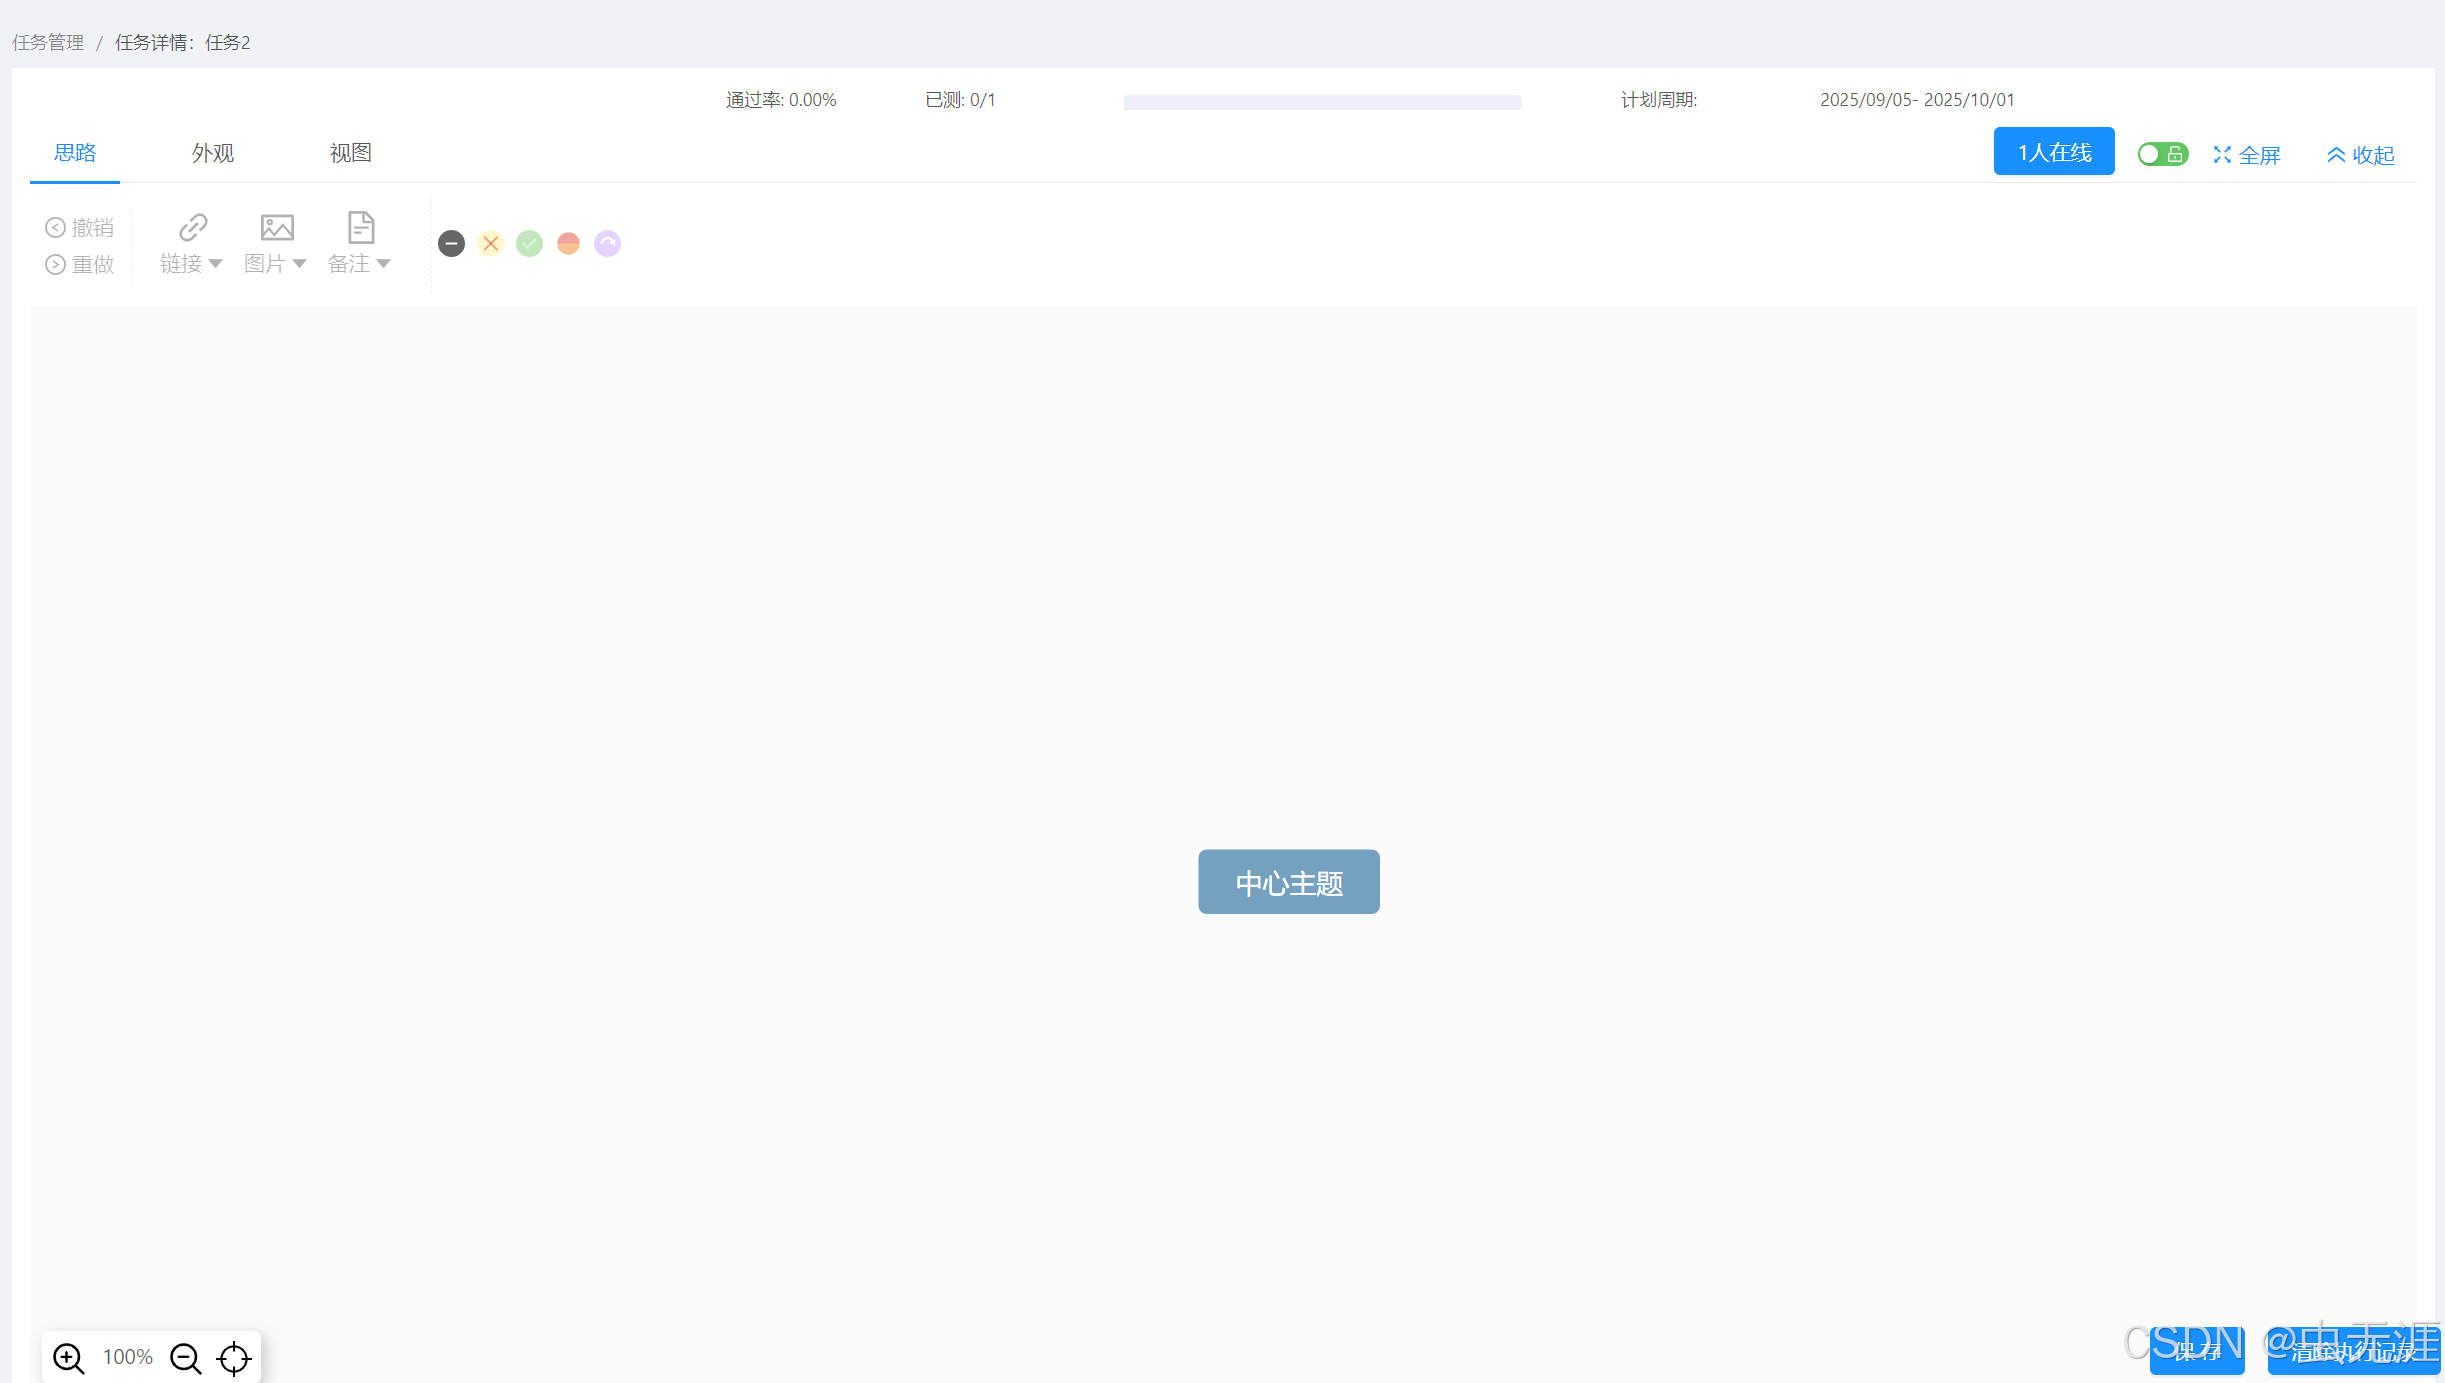This screenshot has width=2445, height=1383.
Task: Switch to the 外观 tab
Action: click(x=213, y=153)
